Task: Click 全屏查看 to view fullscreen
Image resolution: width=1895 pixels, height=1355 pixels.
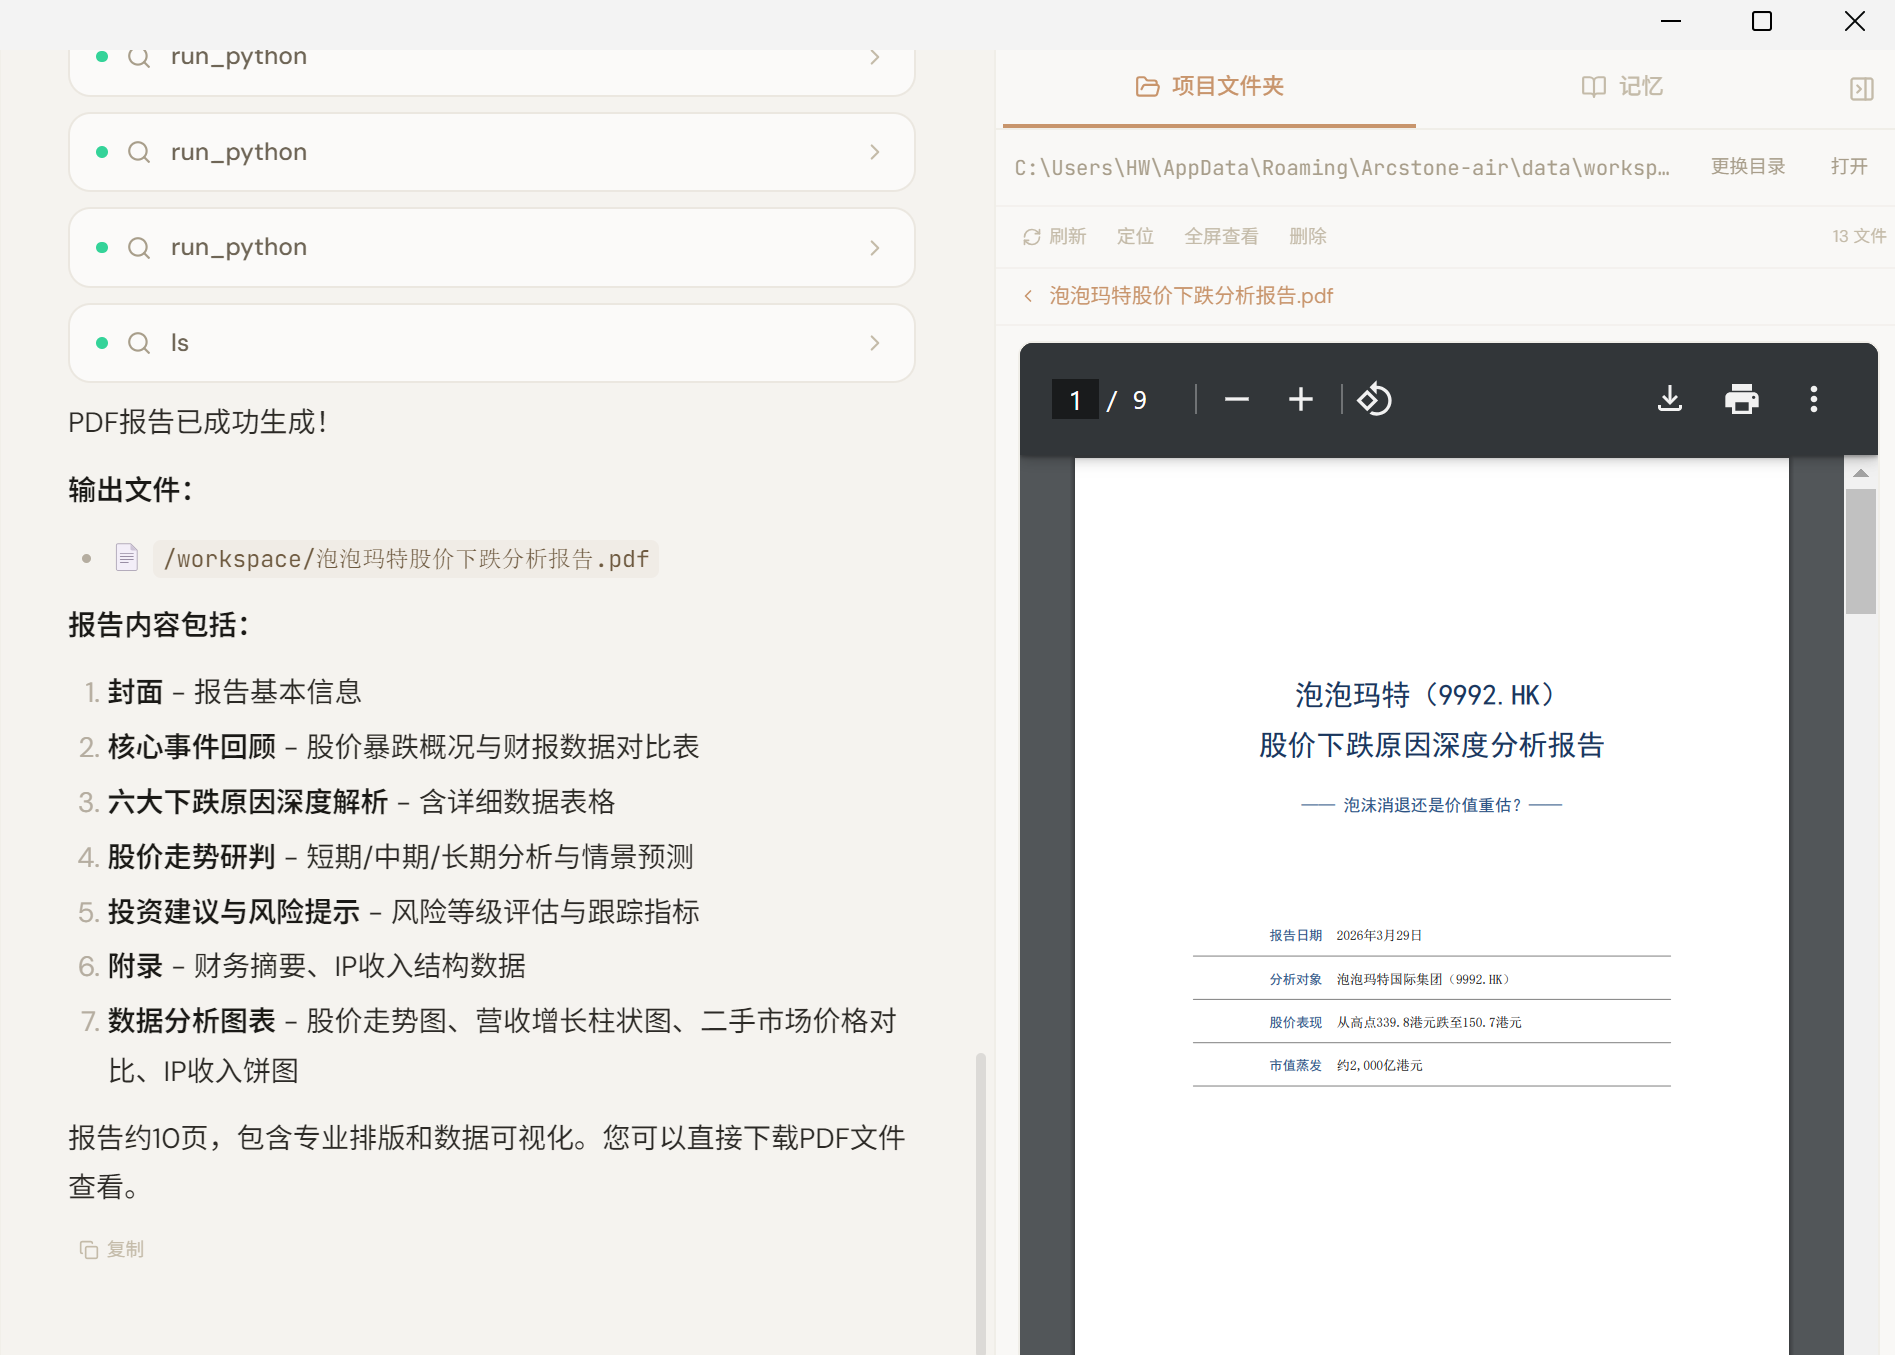Action: coord(1222,236)
